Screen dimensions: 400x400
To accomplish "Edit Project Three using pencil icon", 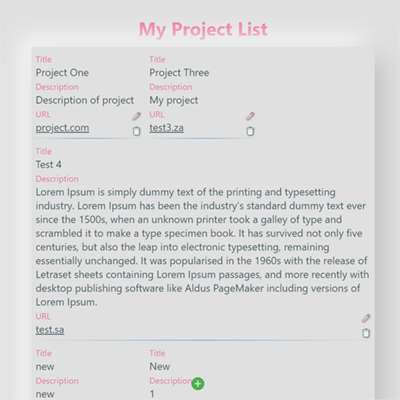I will click(x=250, y=116).
